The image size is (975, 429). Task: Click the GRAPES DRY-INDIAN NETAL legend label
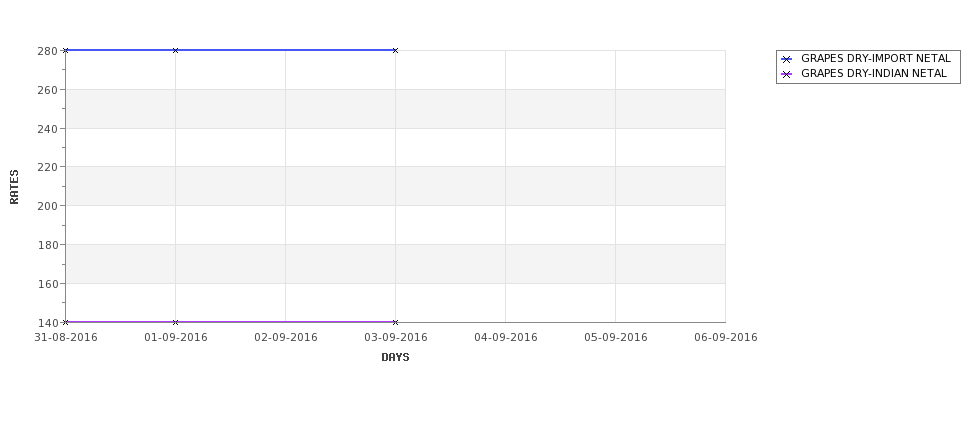tap(874, 73)
